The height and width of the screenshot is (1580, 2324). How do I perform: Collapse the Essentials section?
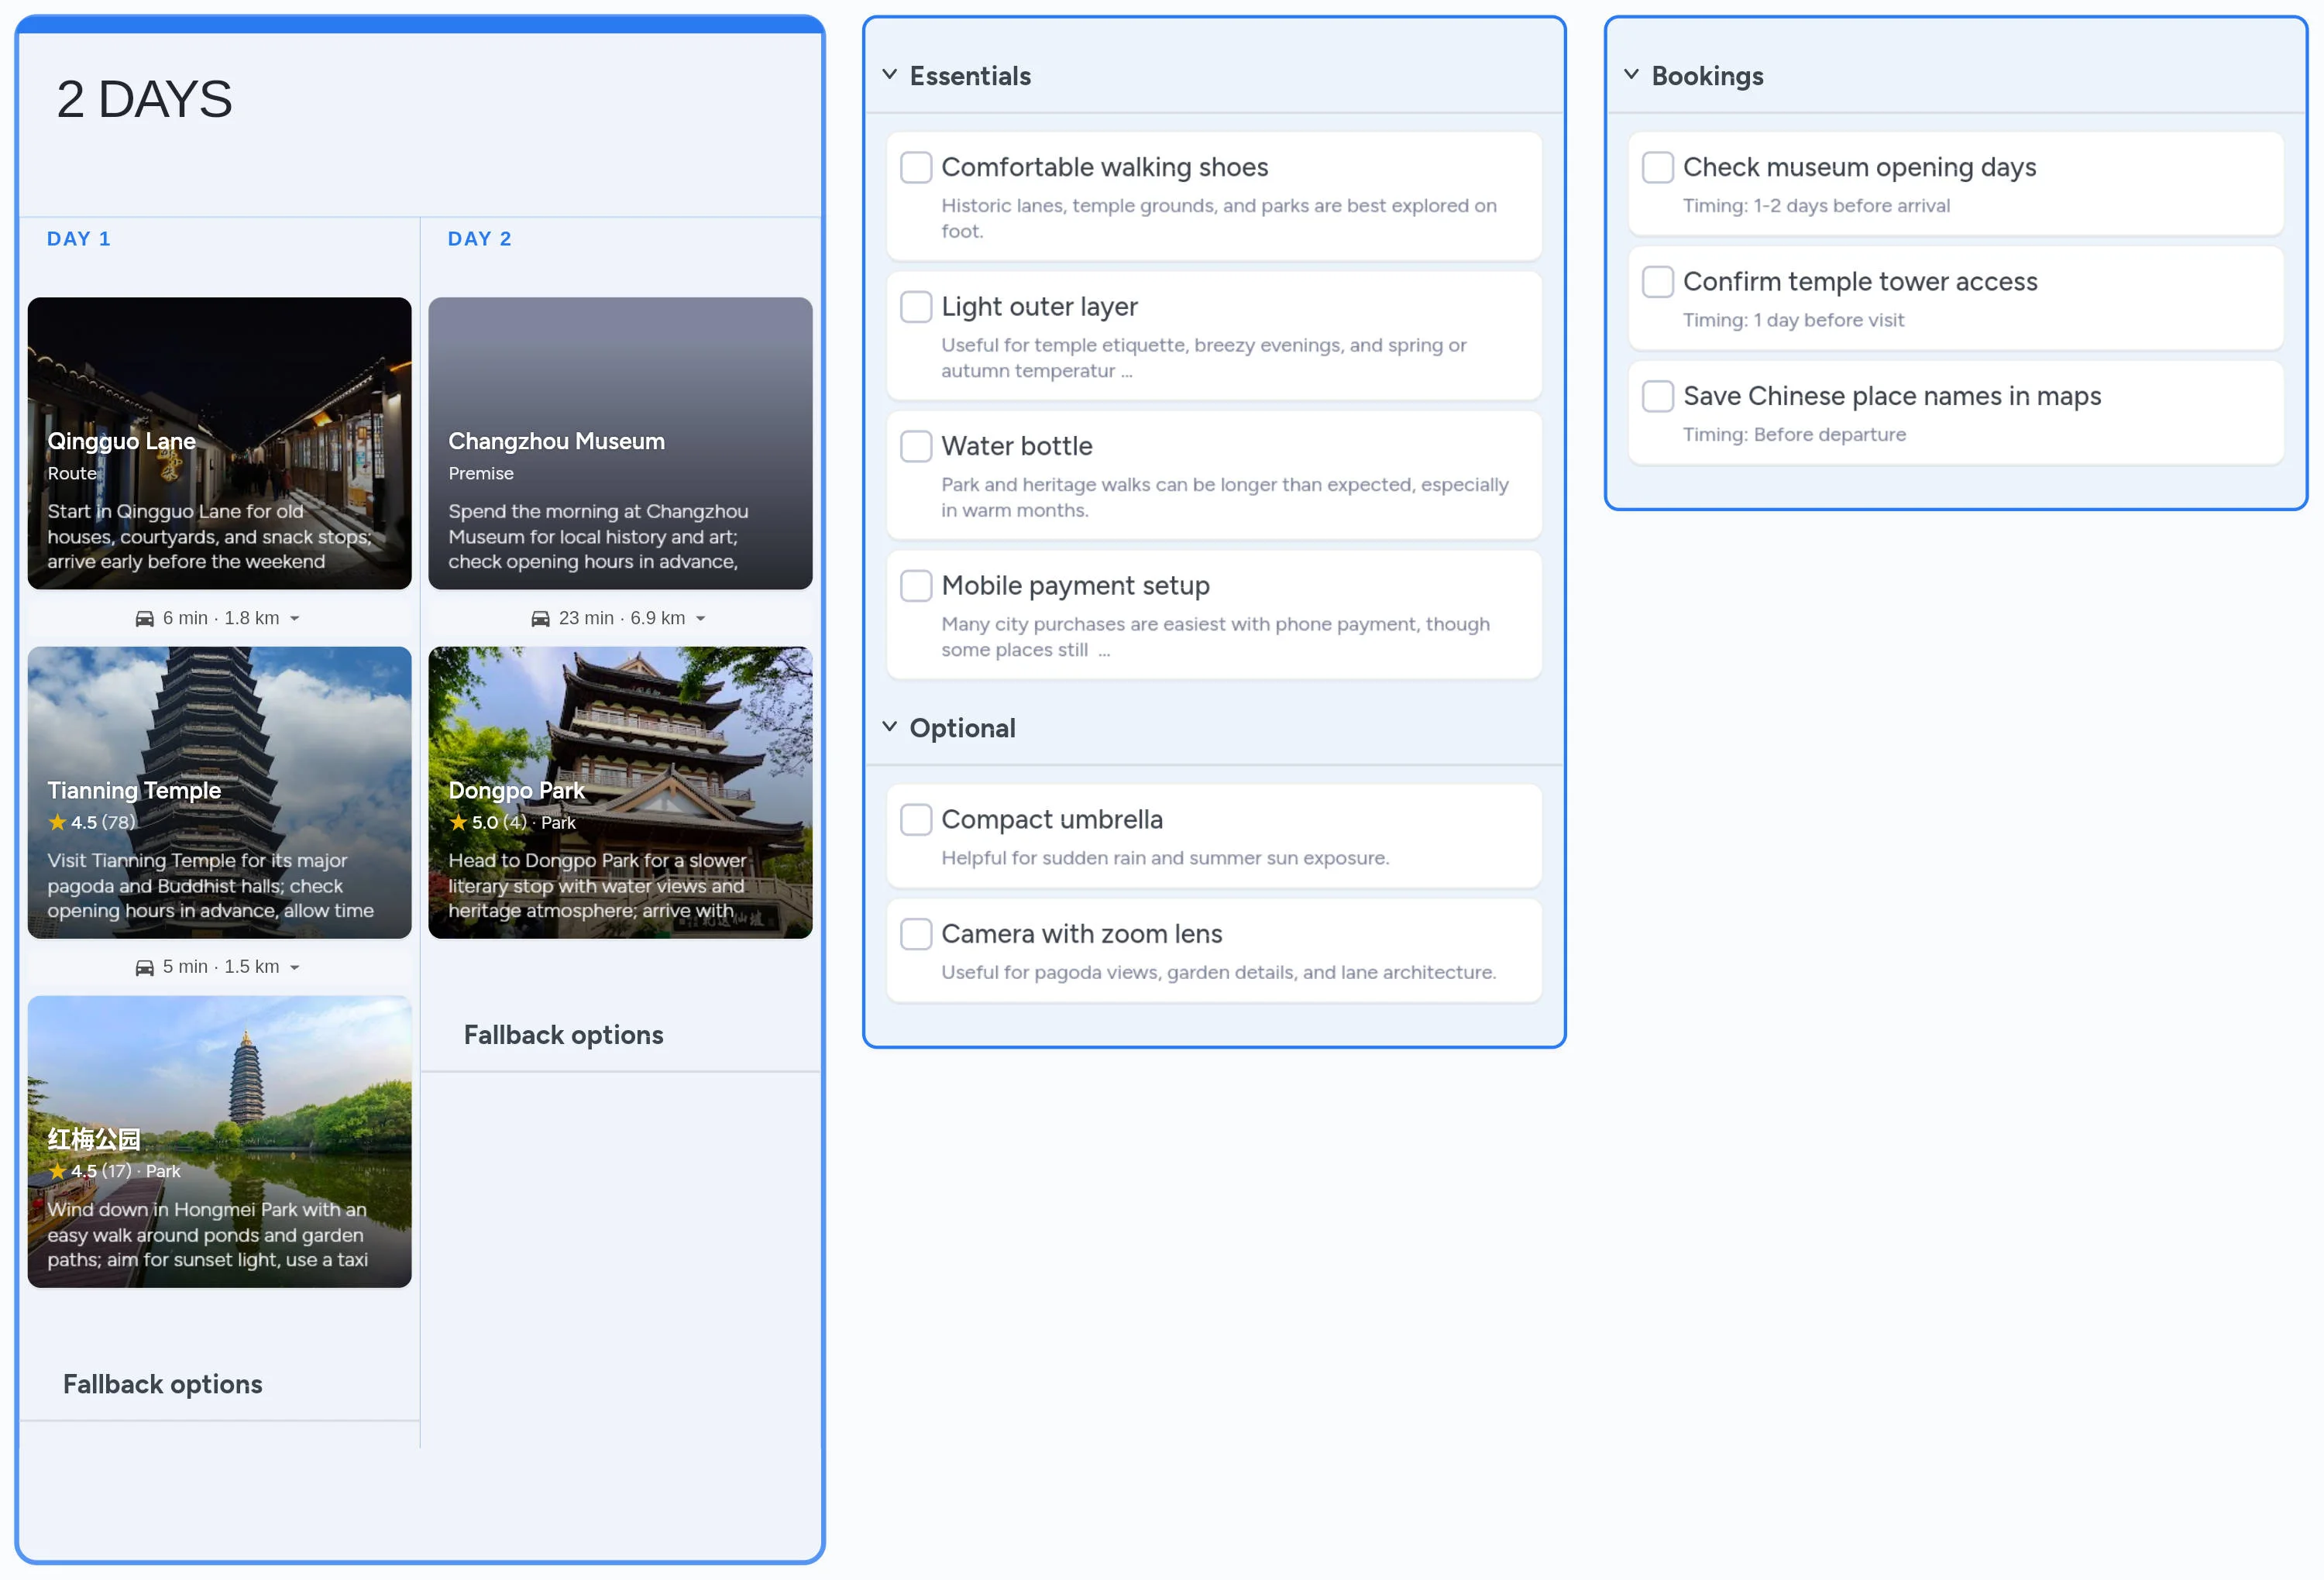coord(890,74)
